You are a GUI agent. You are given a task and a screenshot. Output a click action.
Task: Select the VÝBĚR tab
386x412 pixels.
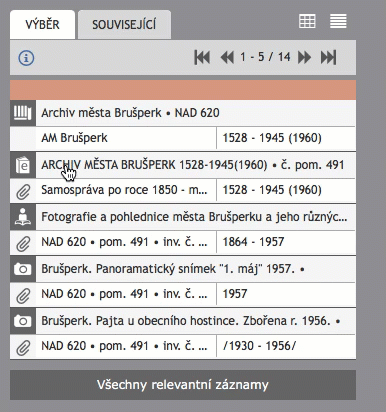(x=42, y=25)
